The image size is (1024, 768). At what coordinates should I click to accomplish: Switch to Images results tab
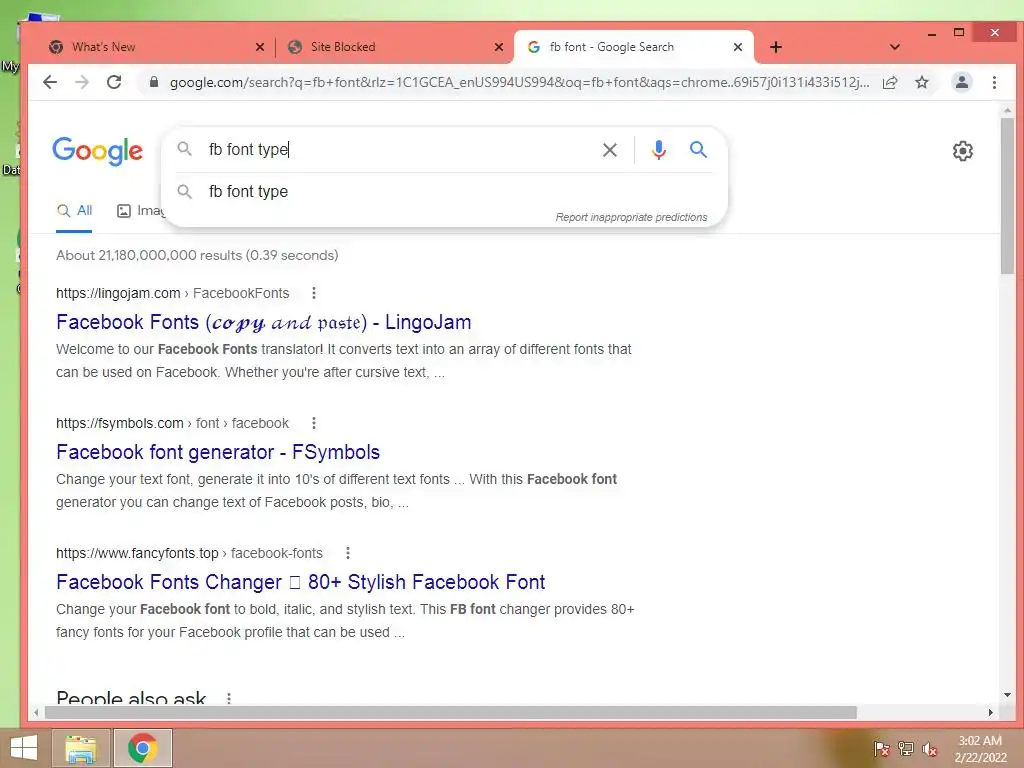[x=140, y=210]
